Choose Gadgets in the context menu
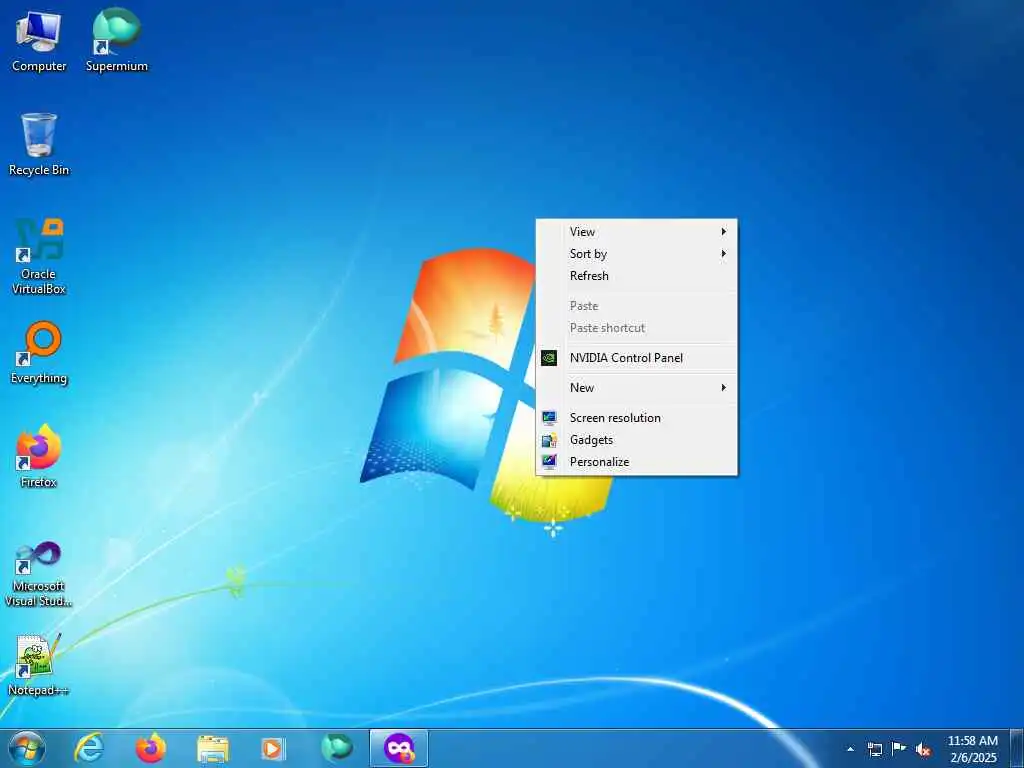The image size is (1024, 768). [637, 440]
